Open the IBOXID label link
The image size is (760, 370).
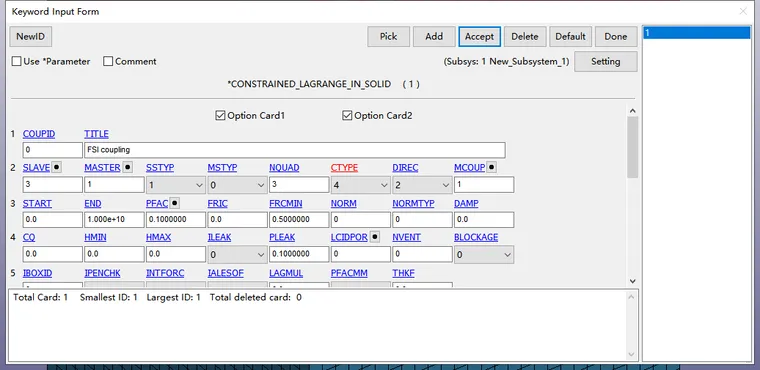click(x=37, y=273)
